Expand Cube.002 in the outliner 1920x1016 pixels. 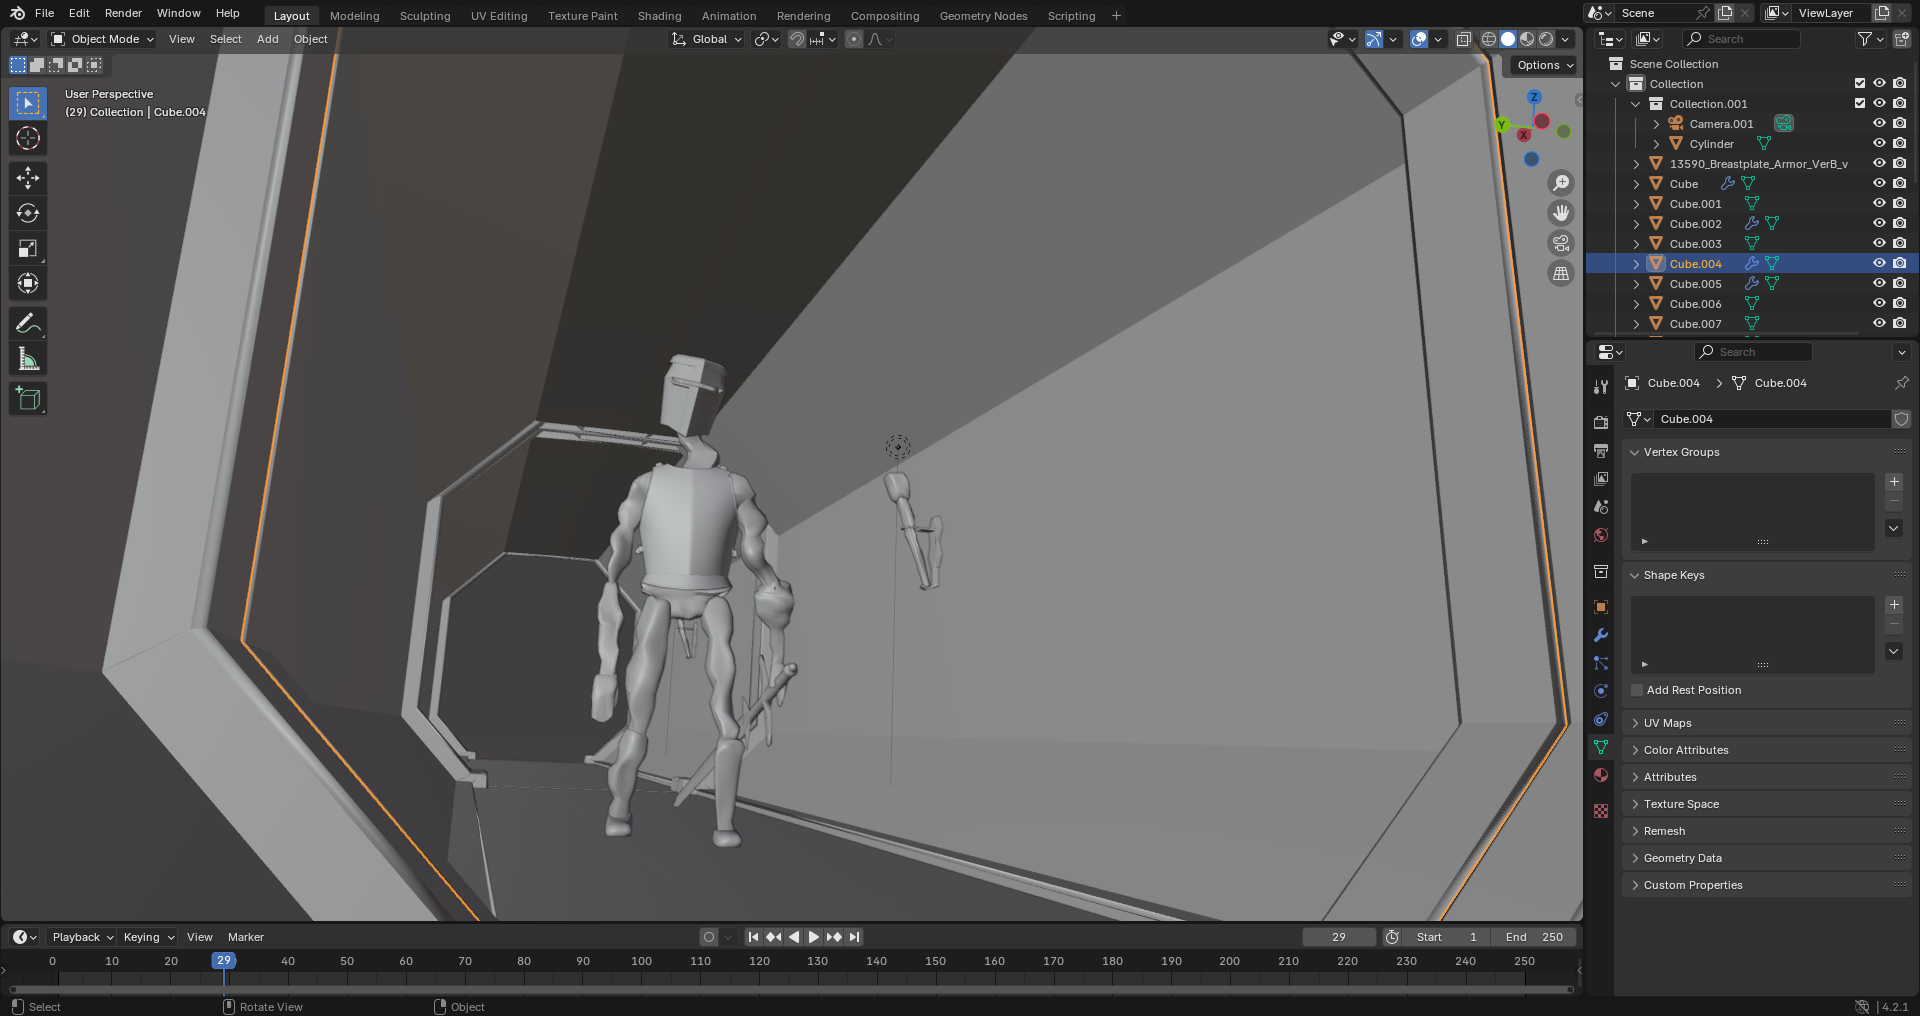click(x=1636, y=224)
